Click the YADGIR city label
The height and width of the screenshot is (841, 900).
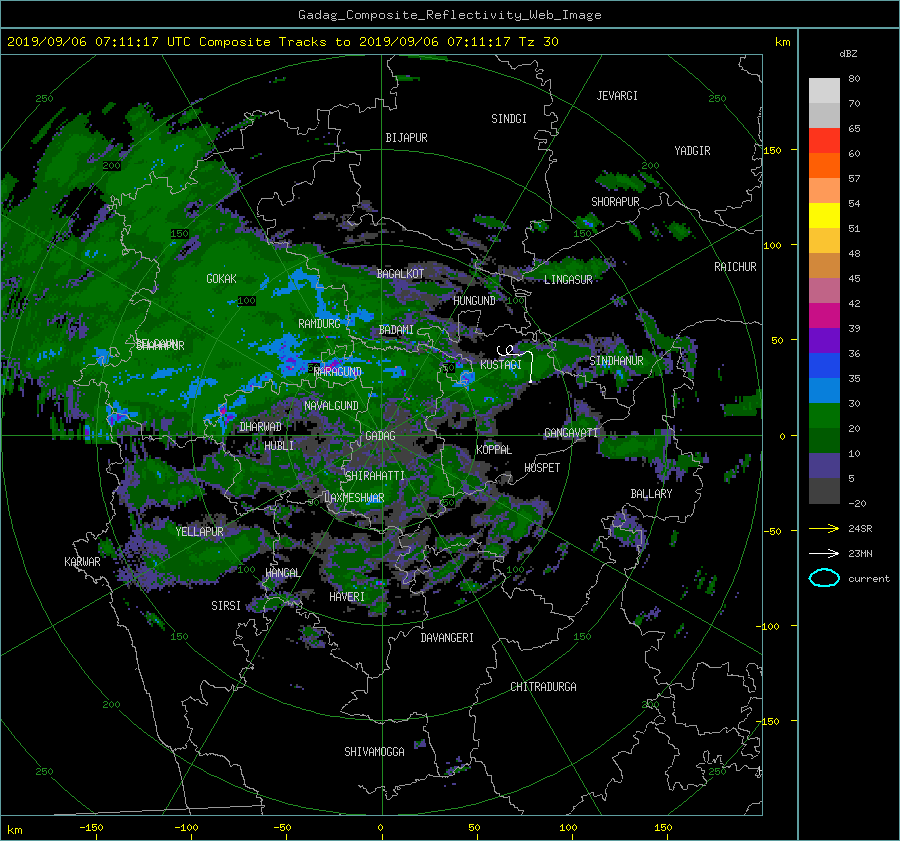692,151
